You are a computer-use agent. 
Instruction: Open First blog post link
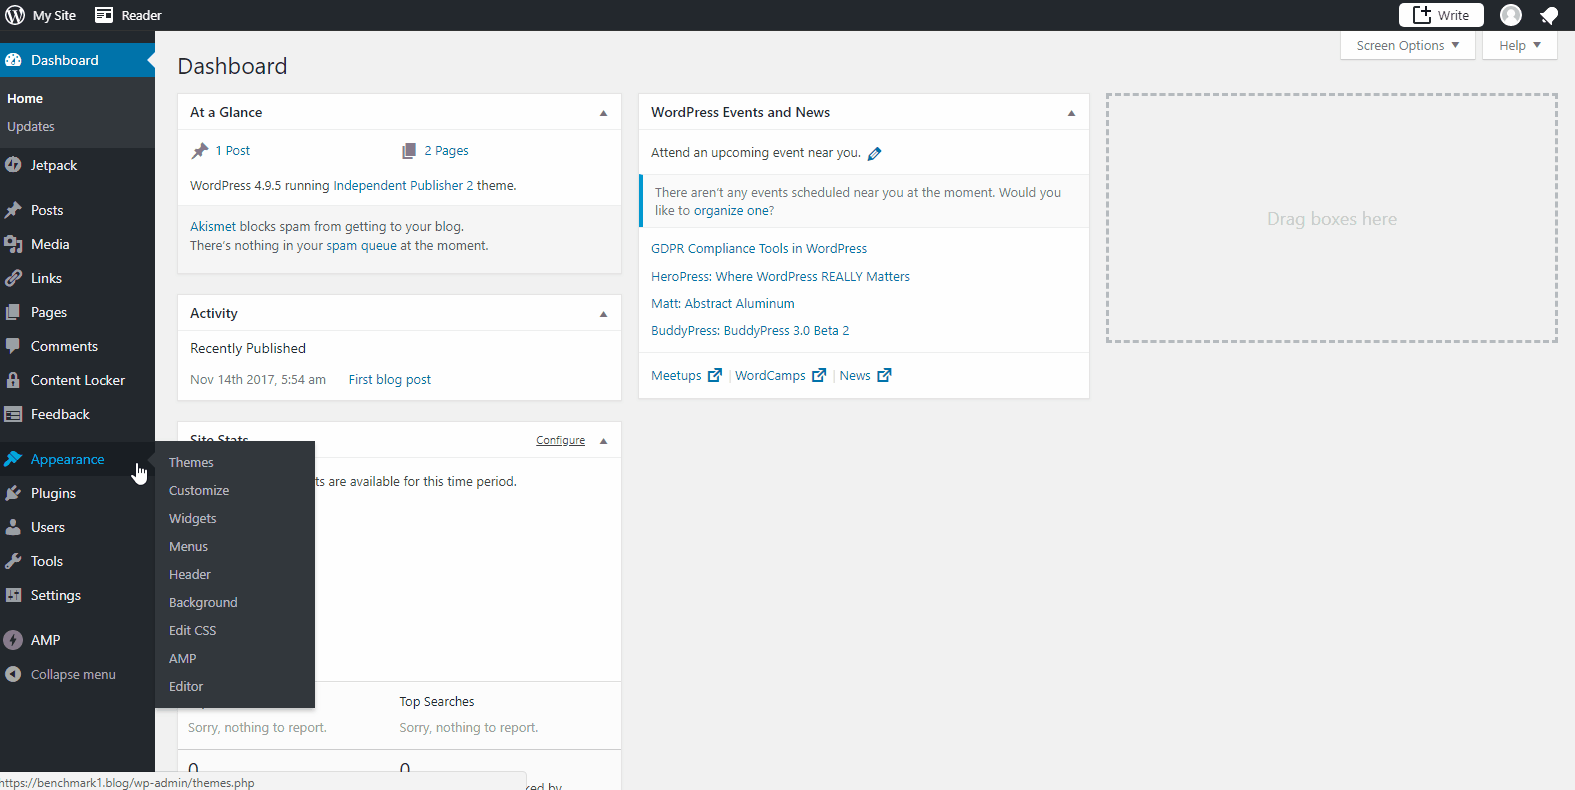[x=390, y=379]
